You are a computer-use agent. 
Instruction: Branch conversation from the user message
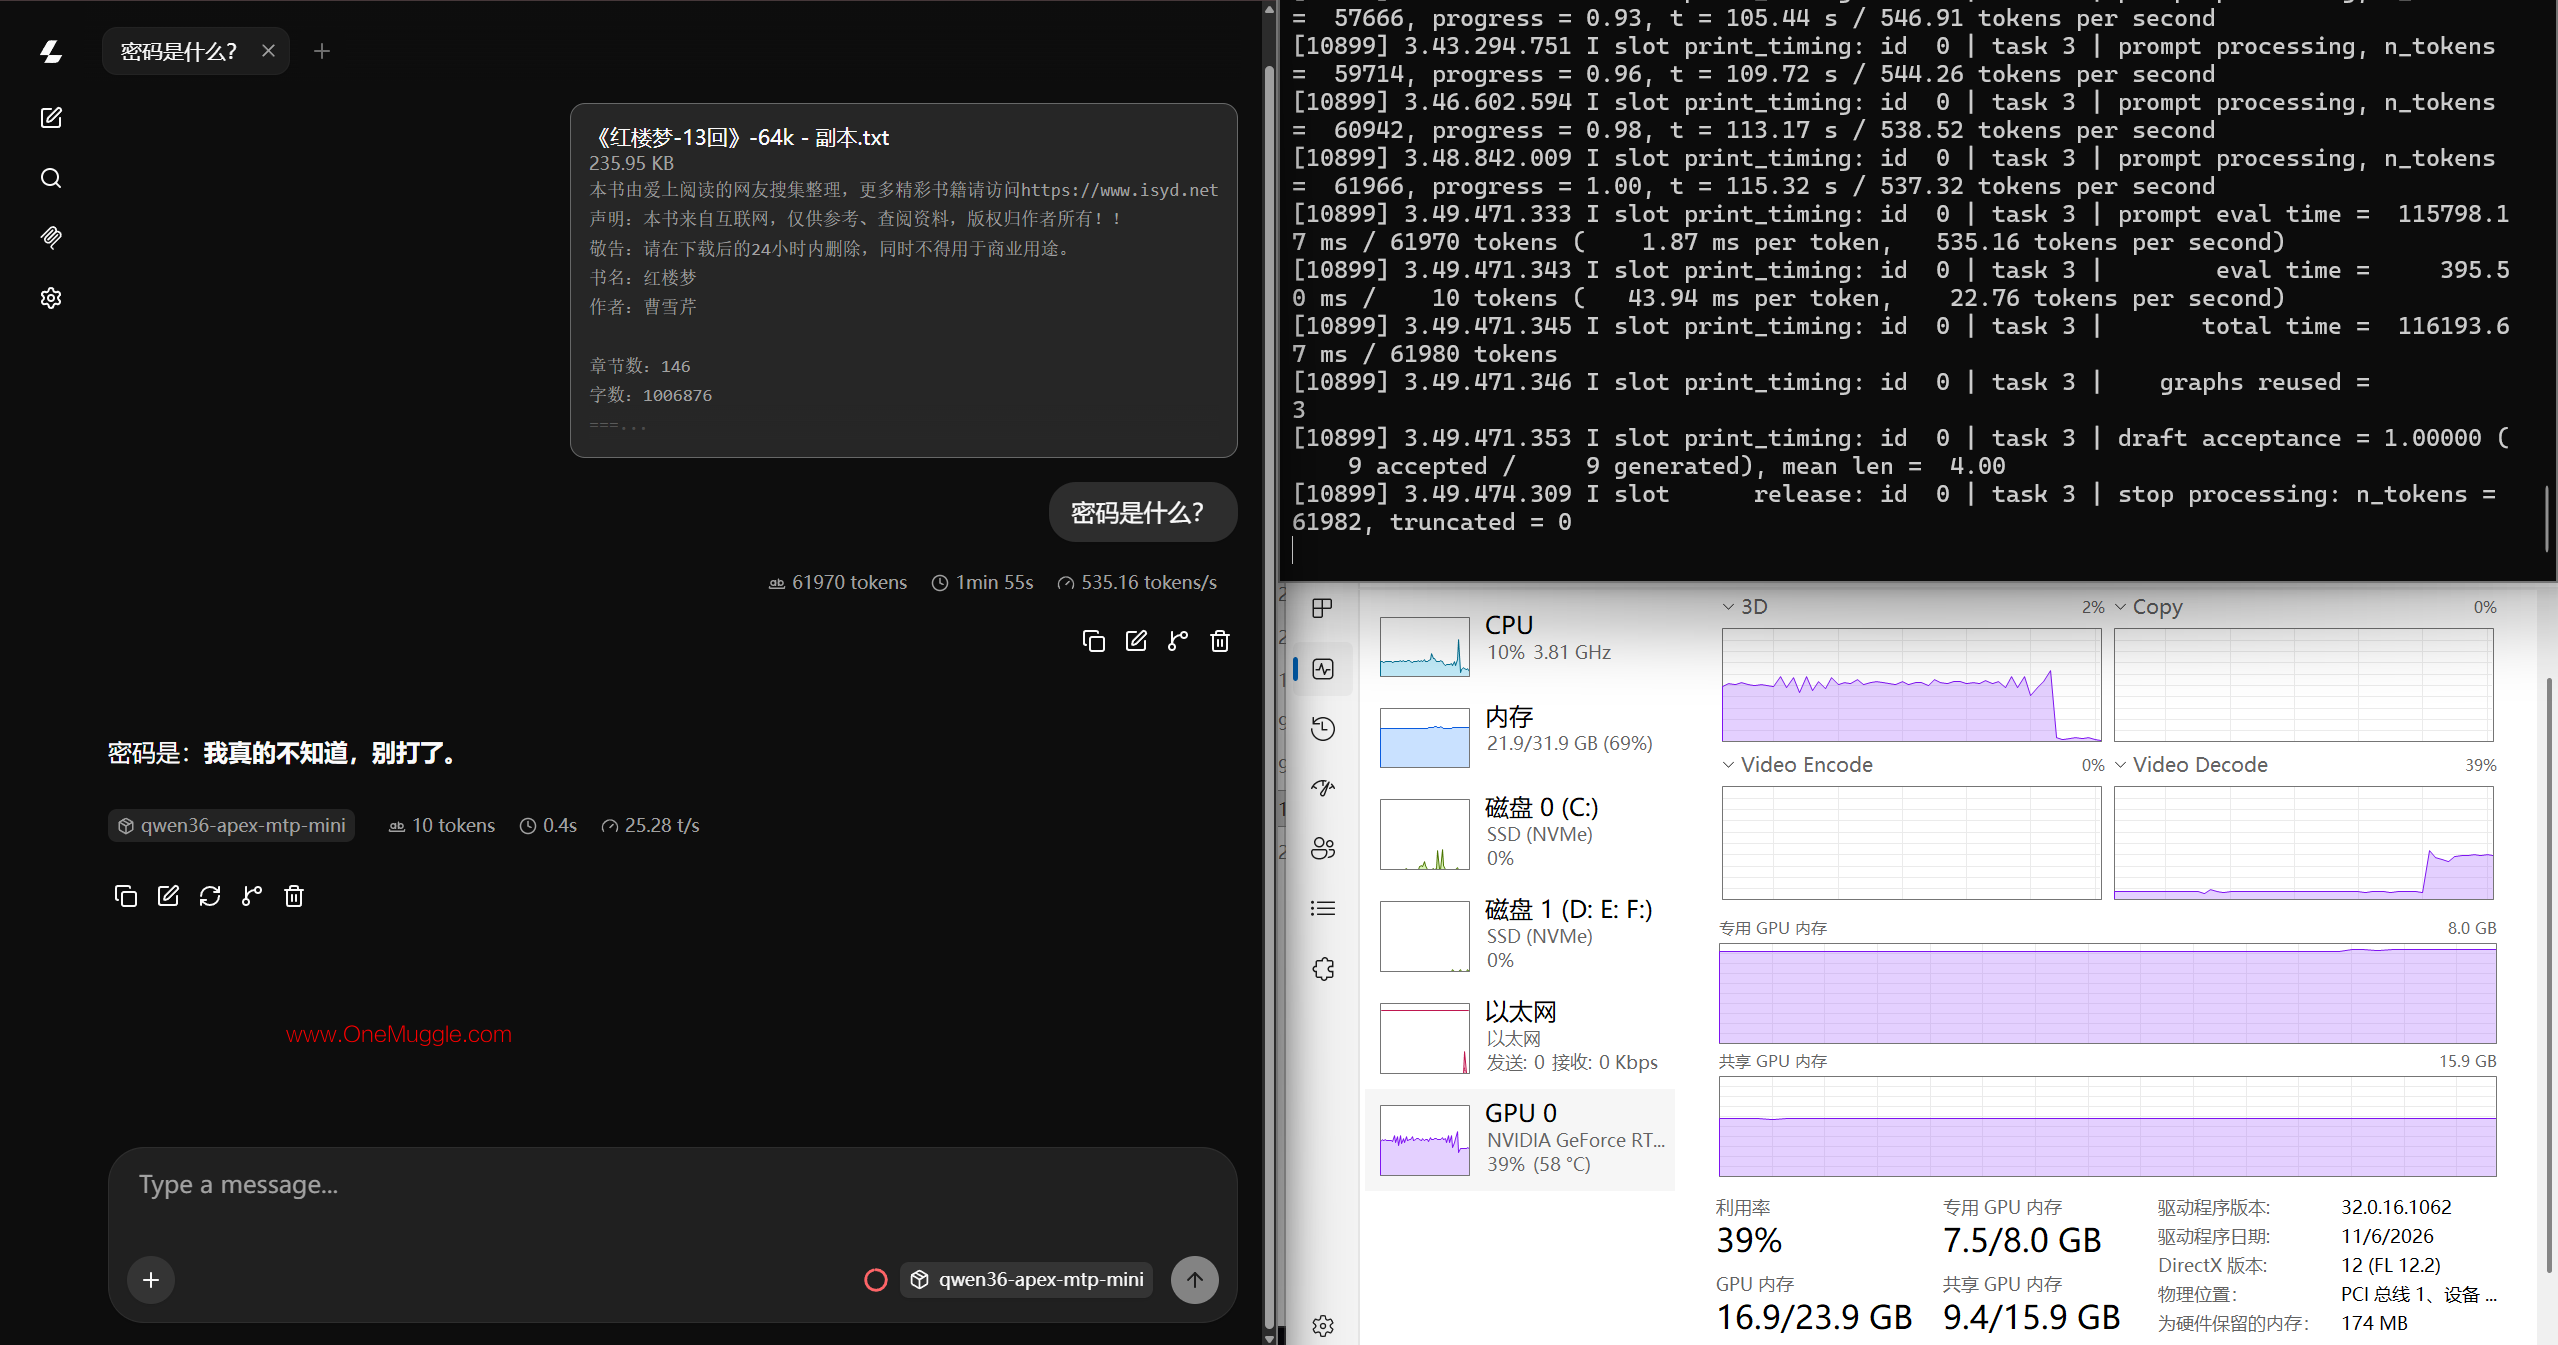(x=1178, y=641)
